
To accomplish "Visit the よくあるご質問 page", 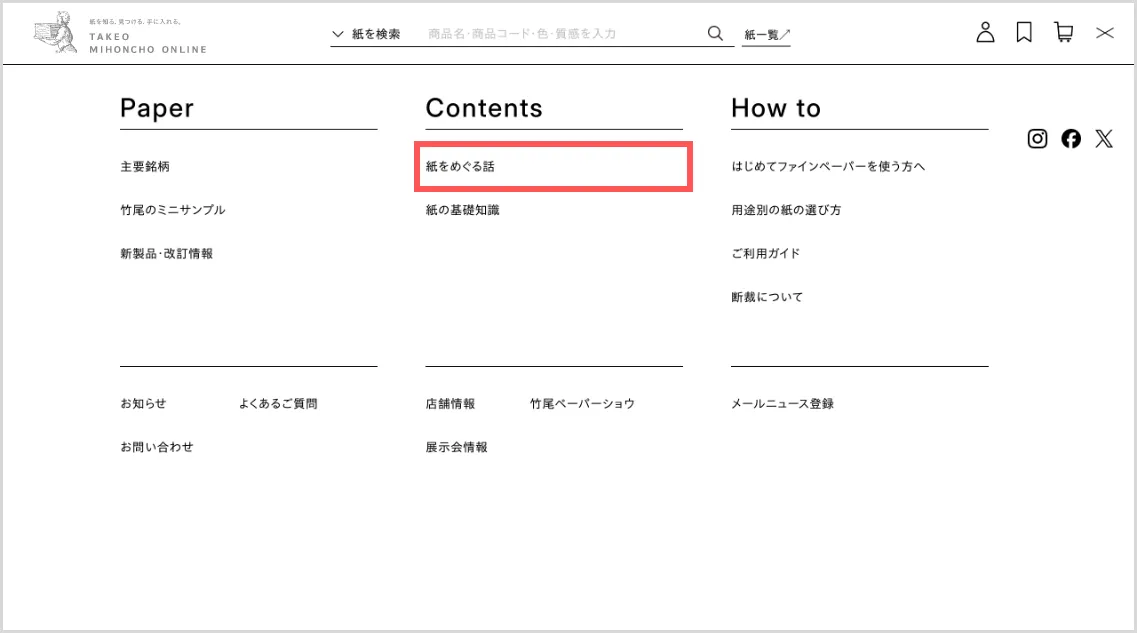I will tap(277, 404).
